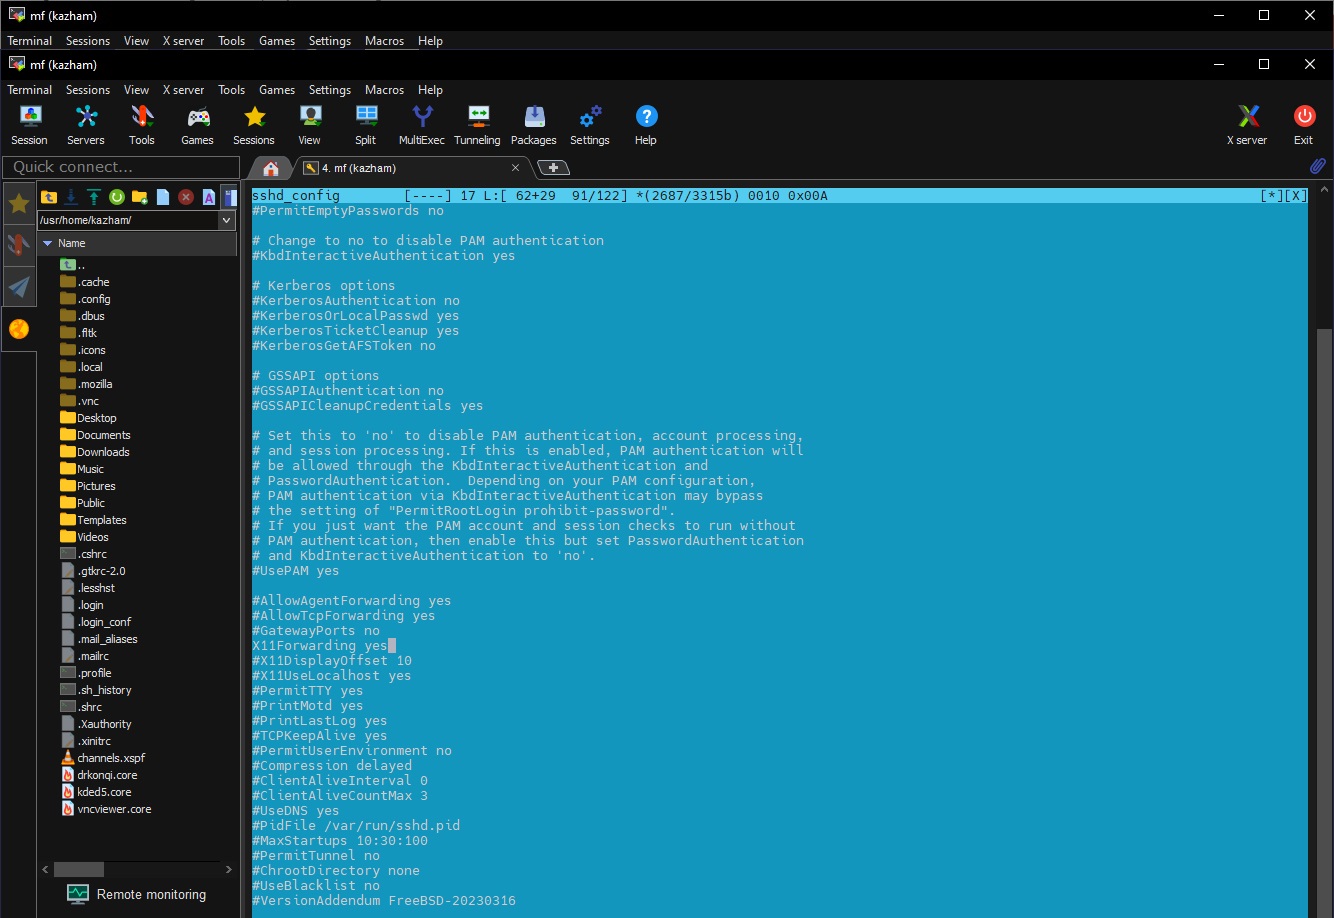Open the Sessions star toolbar icon

(254, 125)
